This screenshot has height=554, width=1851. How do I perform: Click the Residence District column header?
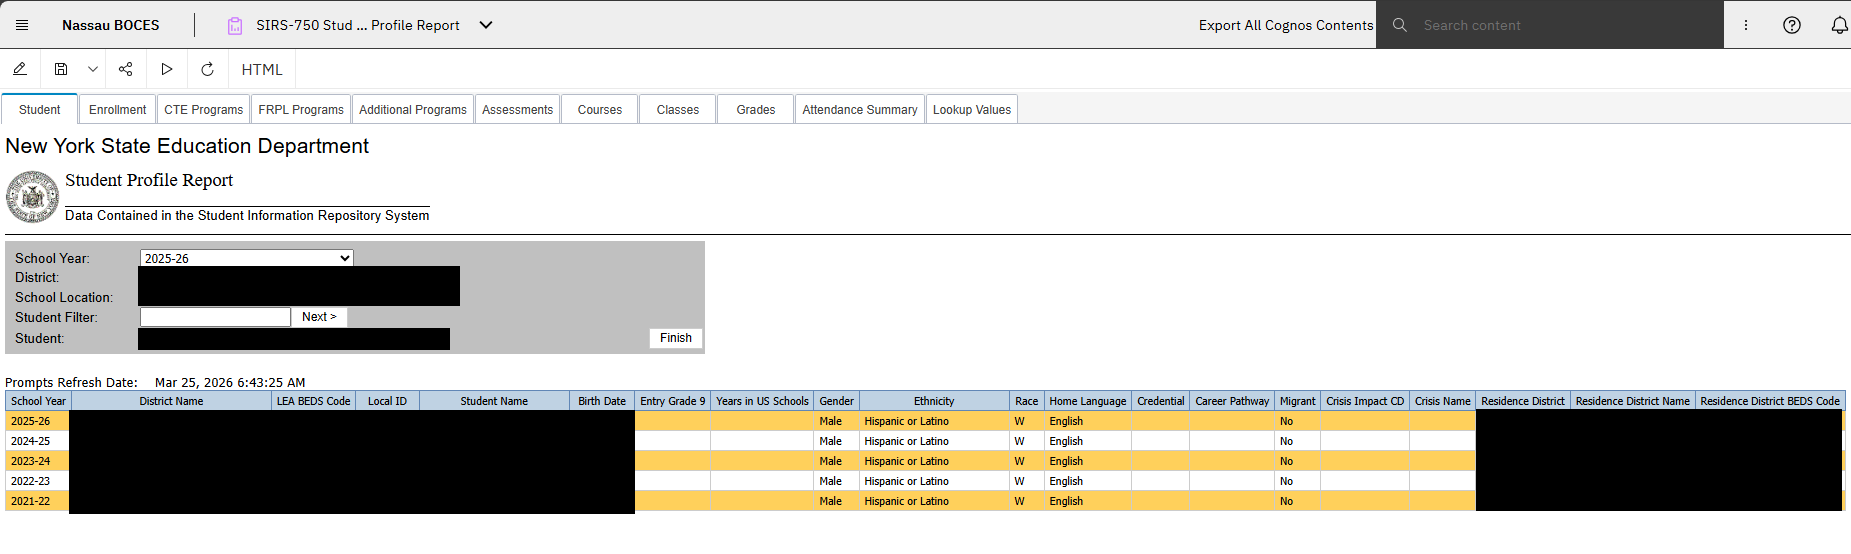pyautogui.click(x=1523, y=401)
